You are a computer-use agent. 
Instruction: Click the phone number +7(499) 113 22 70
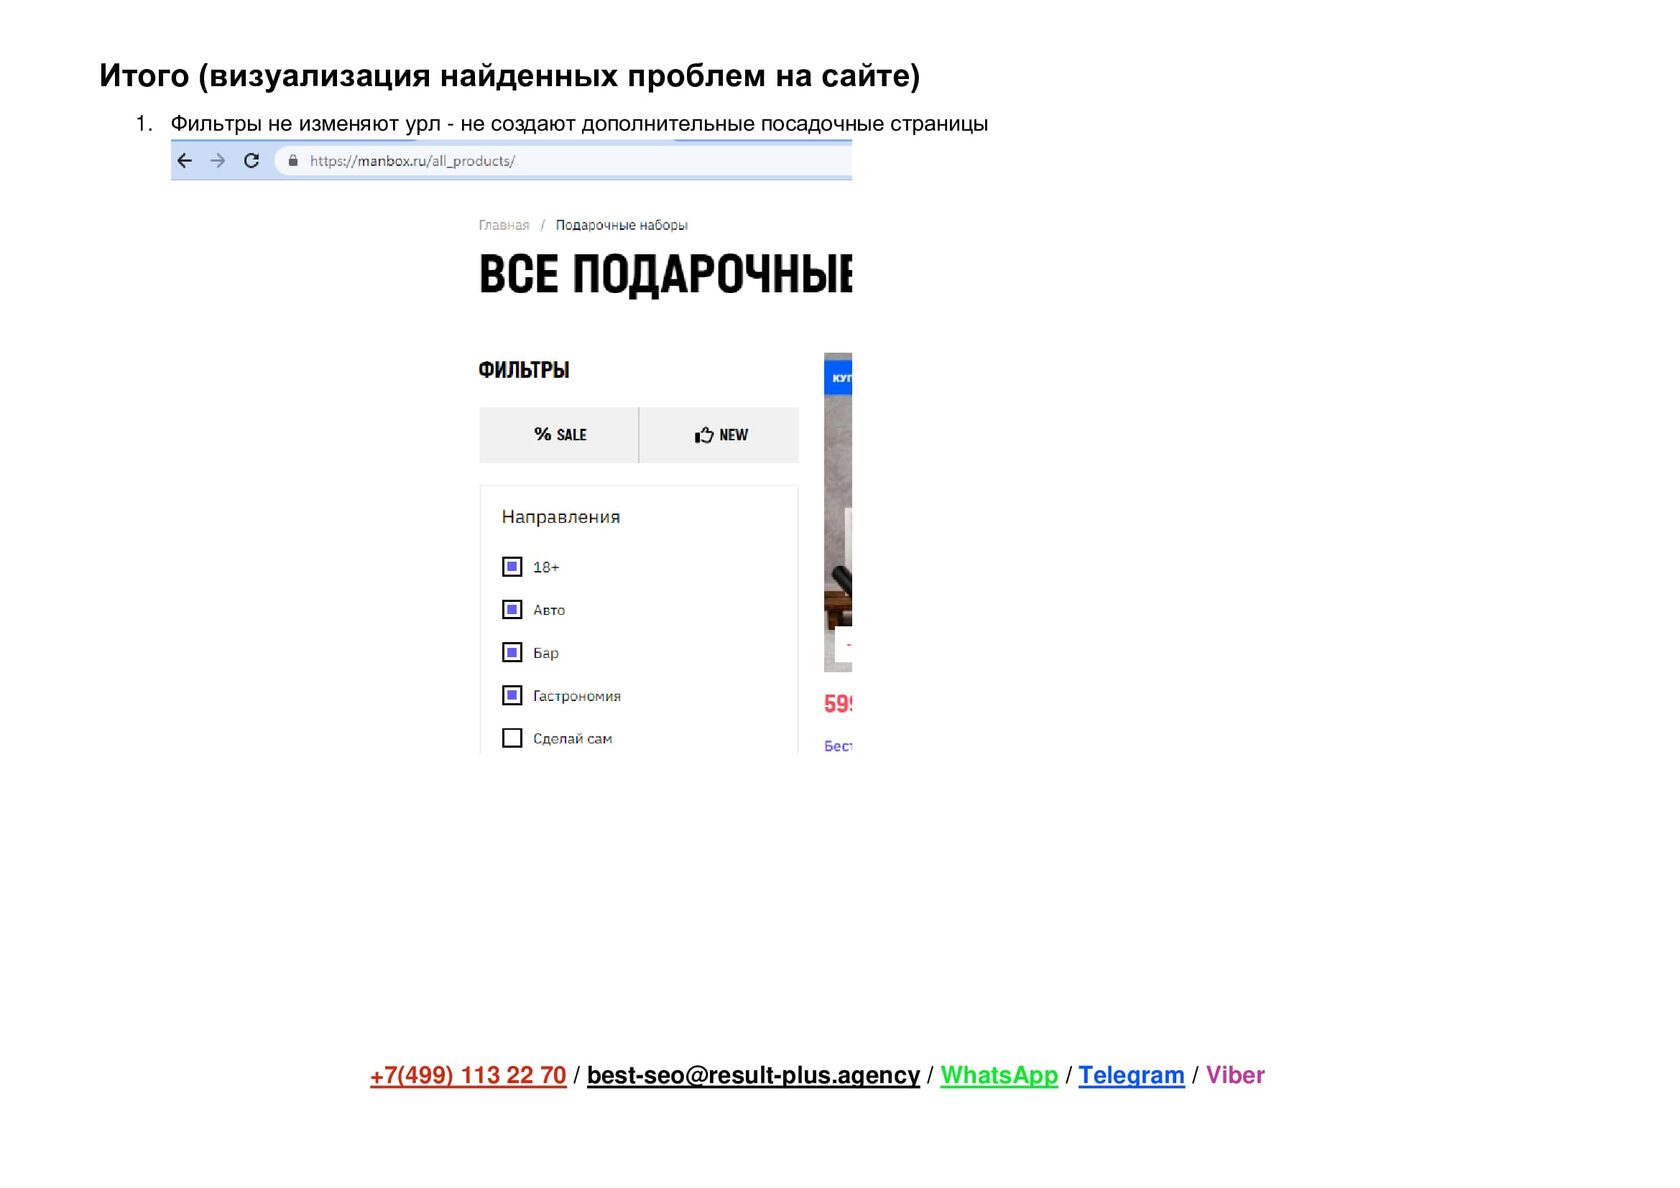click(468, 1075)
